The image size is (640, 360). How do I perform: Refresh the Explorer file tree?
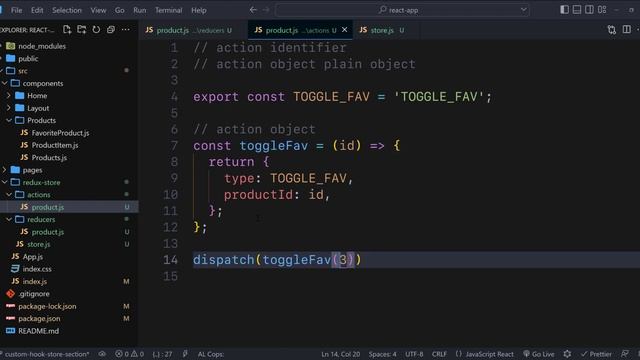(x=96, y=29)
